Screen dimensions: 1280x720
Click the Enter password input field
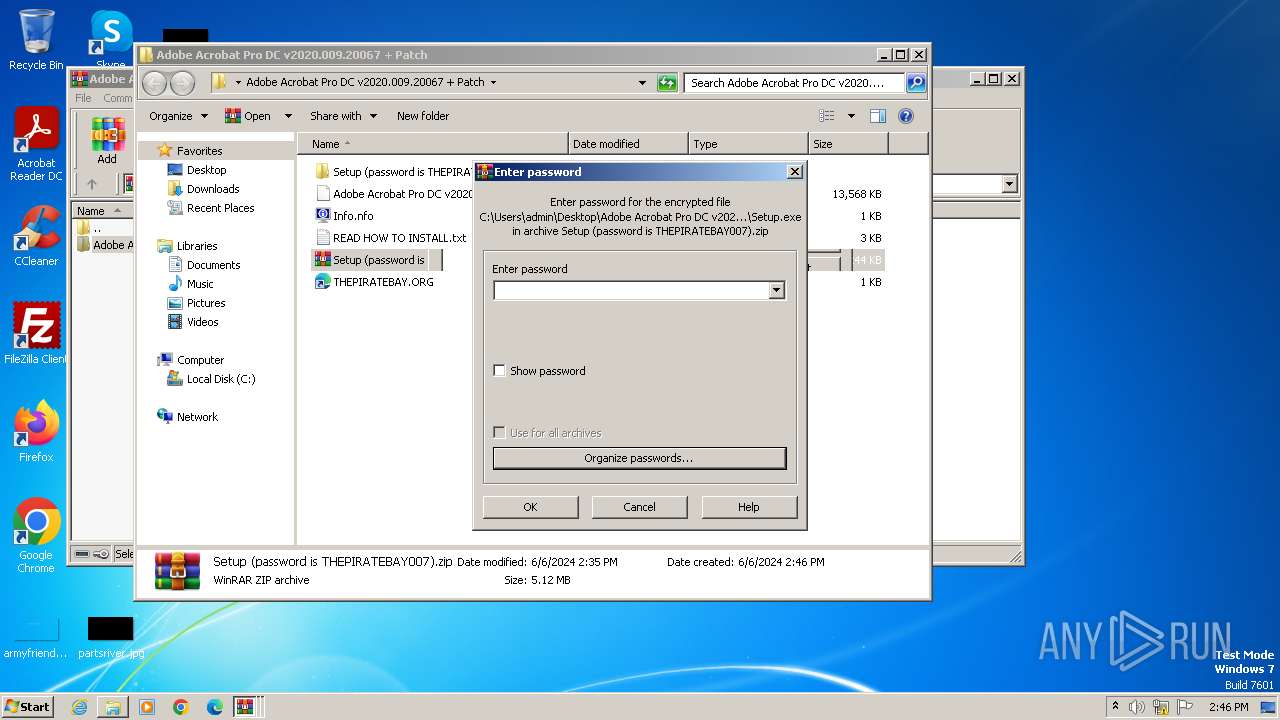click(x=631, y=290)
